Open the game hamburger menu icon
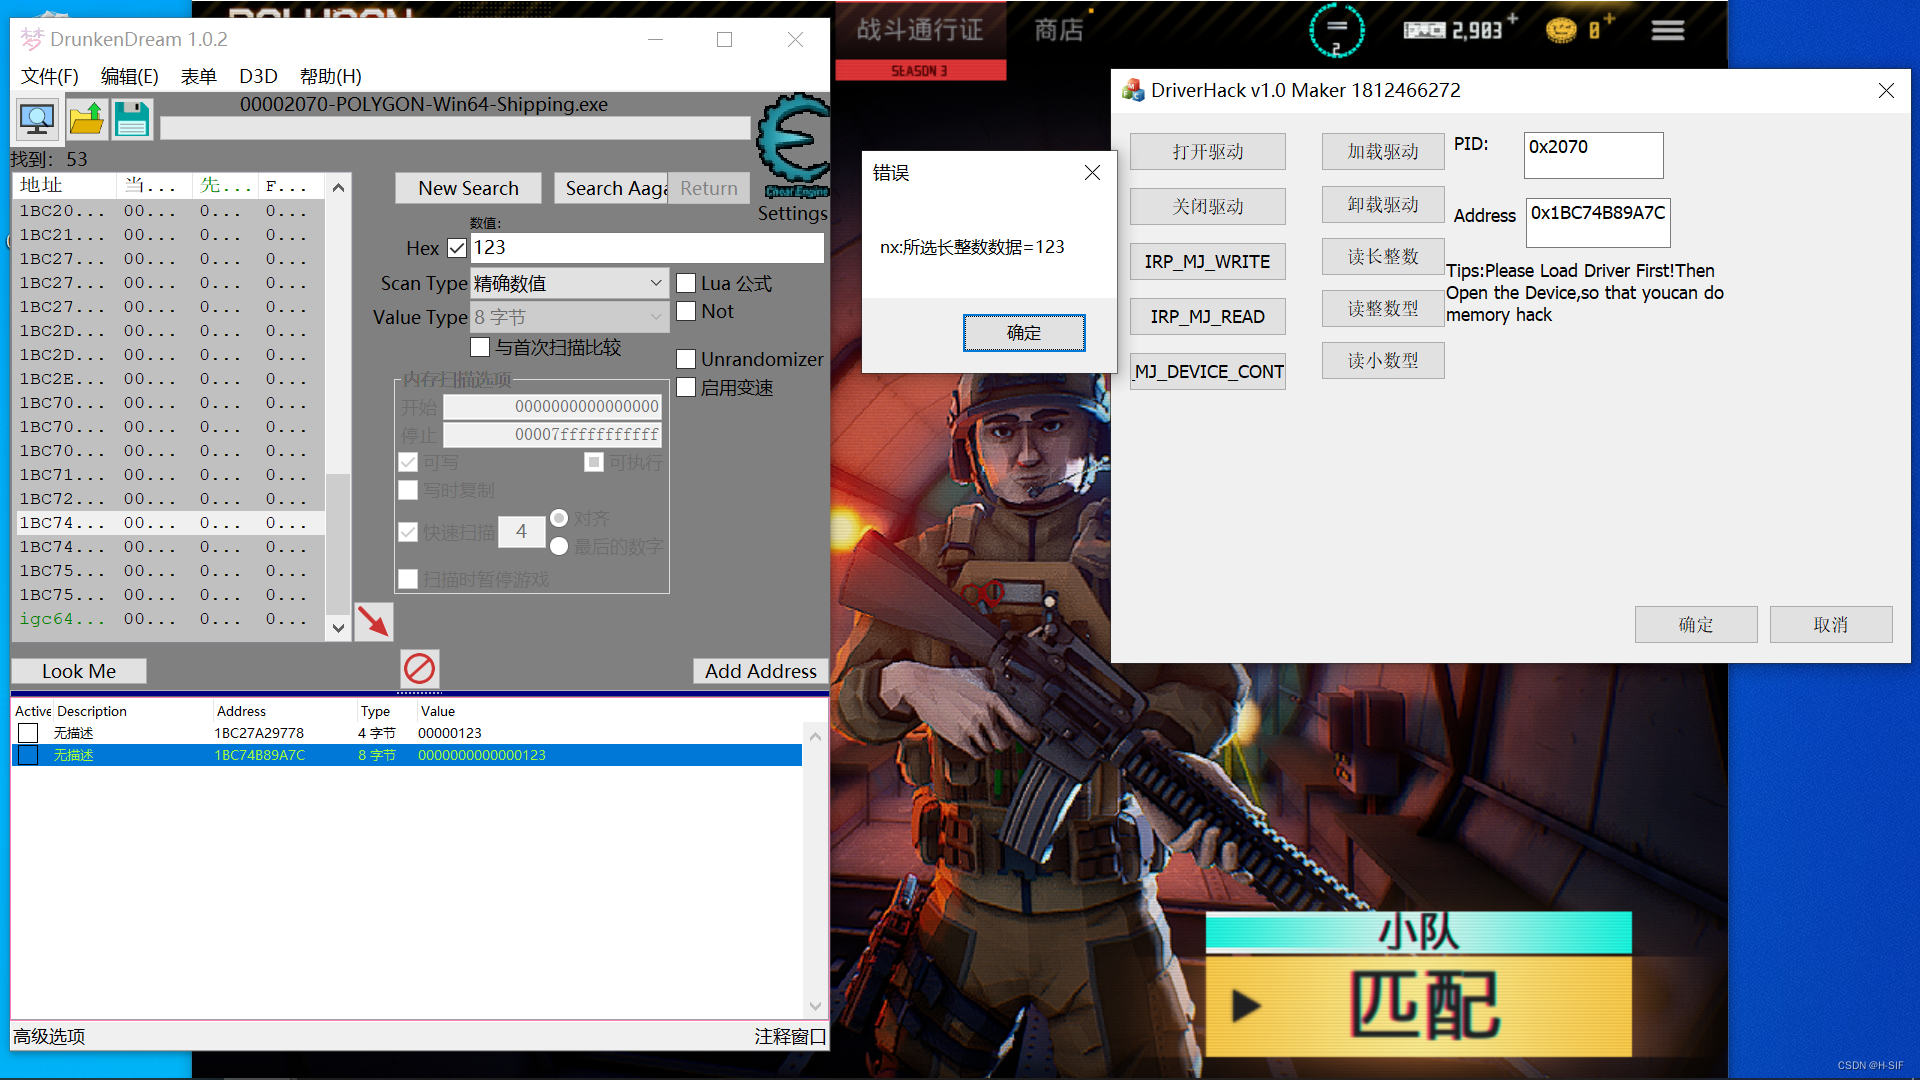This screenshot has width=1920, height=1080. [1667, 31]
